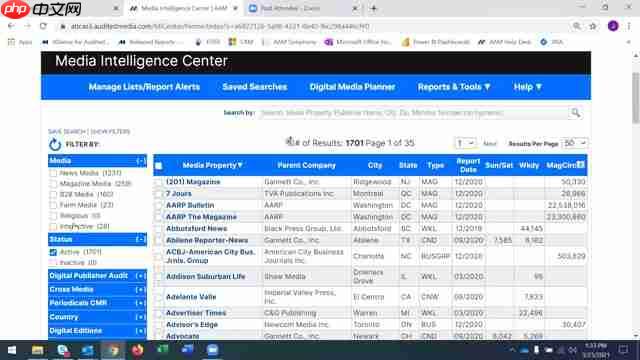Check the Farm Media filter
This screenshot has height=360, width=640.
click(53, 205)
